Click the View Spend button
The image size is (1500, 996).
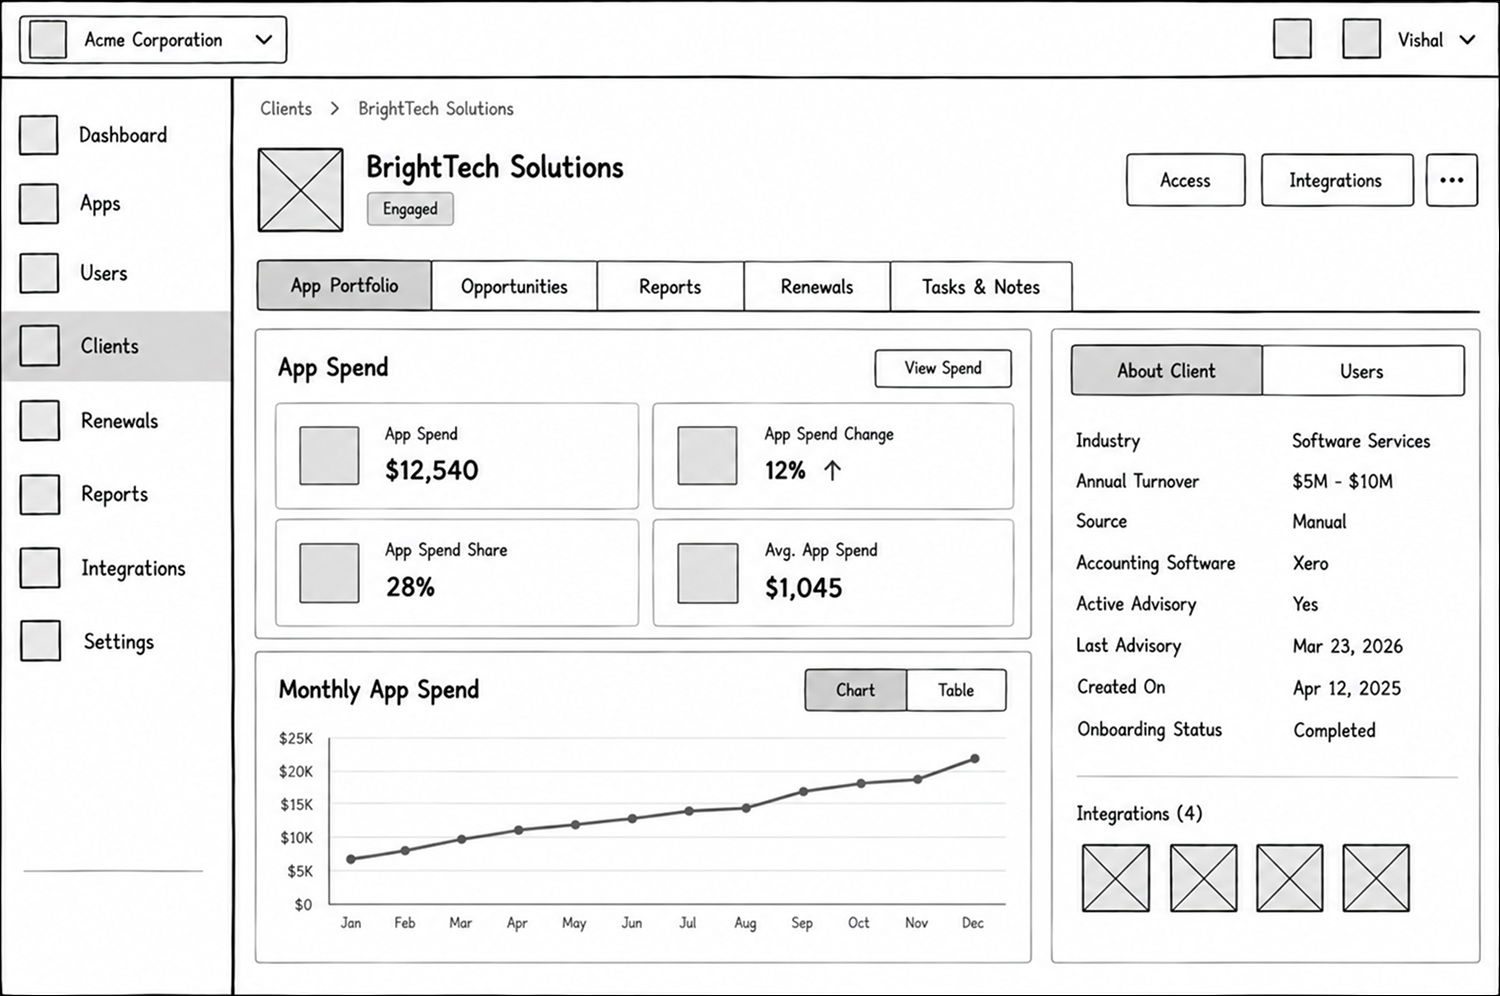(943, 368)
